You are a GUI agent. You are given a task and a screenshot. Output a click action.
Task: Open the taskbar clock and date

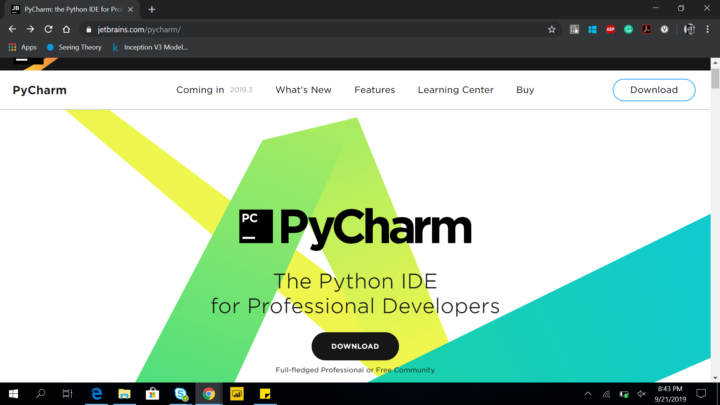670,394
